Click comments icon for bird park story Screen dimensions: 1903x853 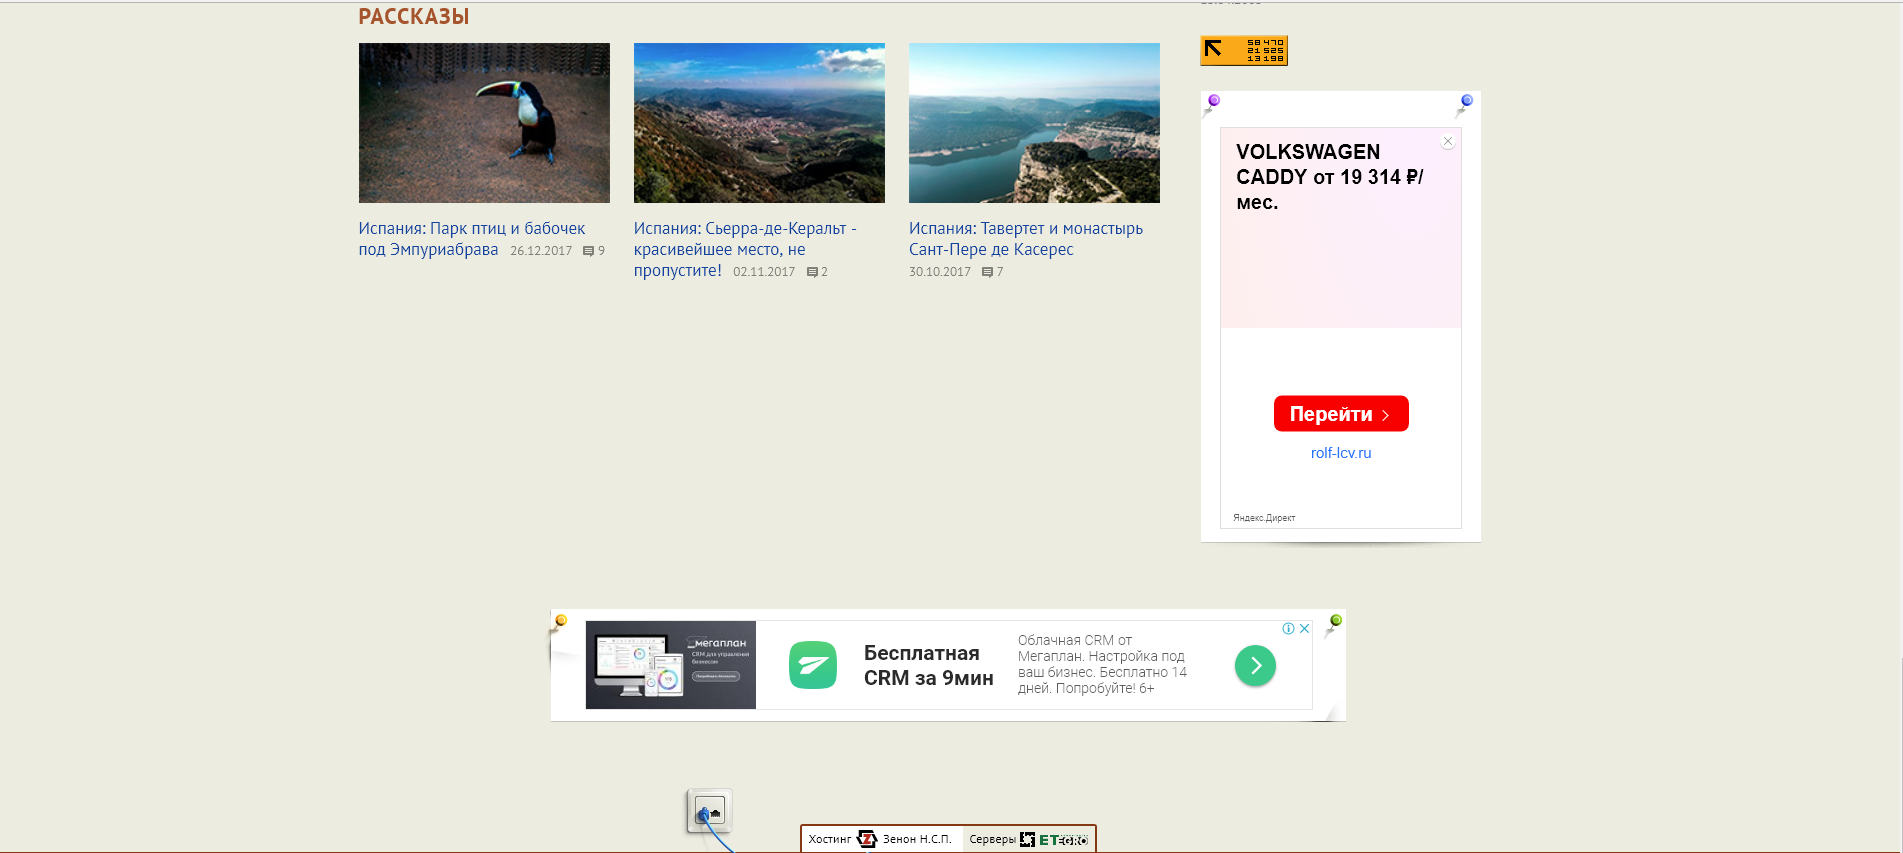tap(588, 251)
